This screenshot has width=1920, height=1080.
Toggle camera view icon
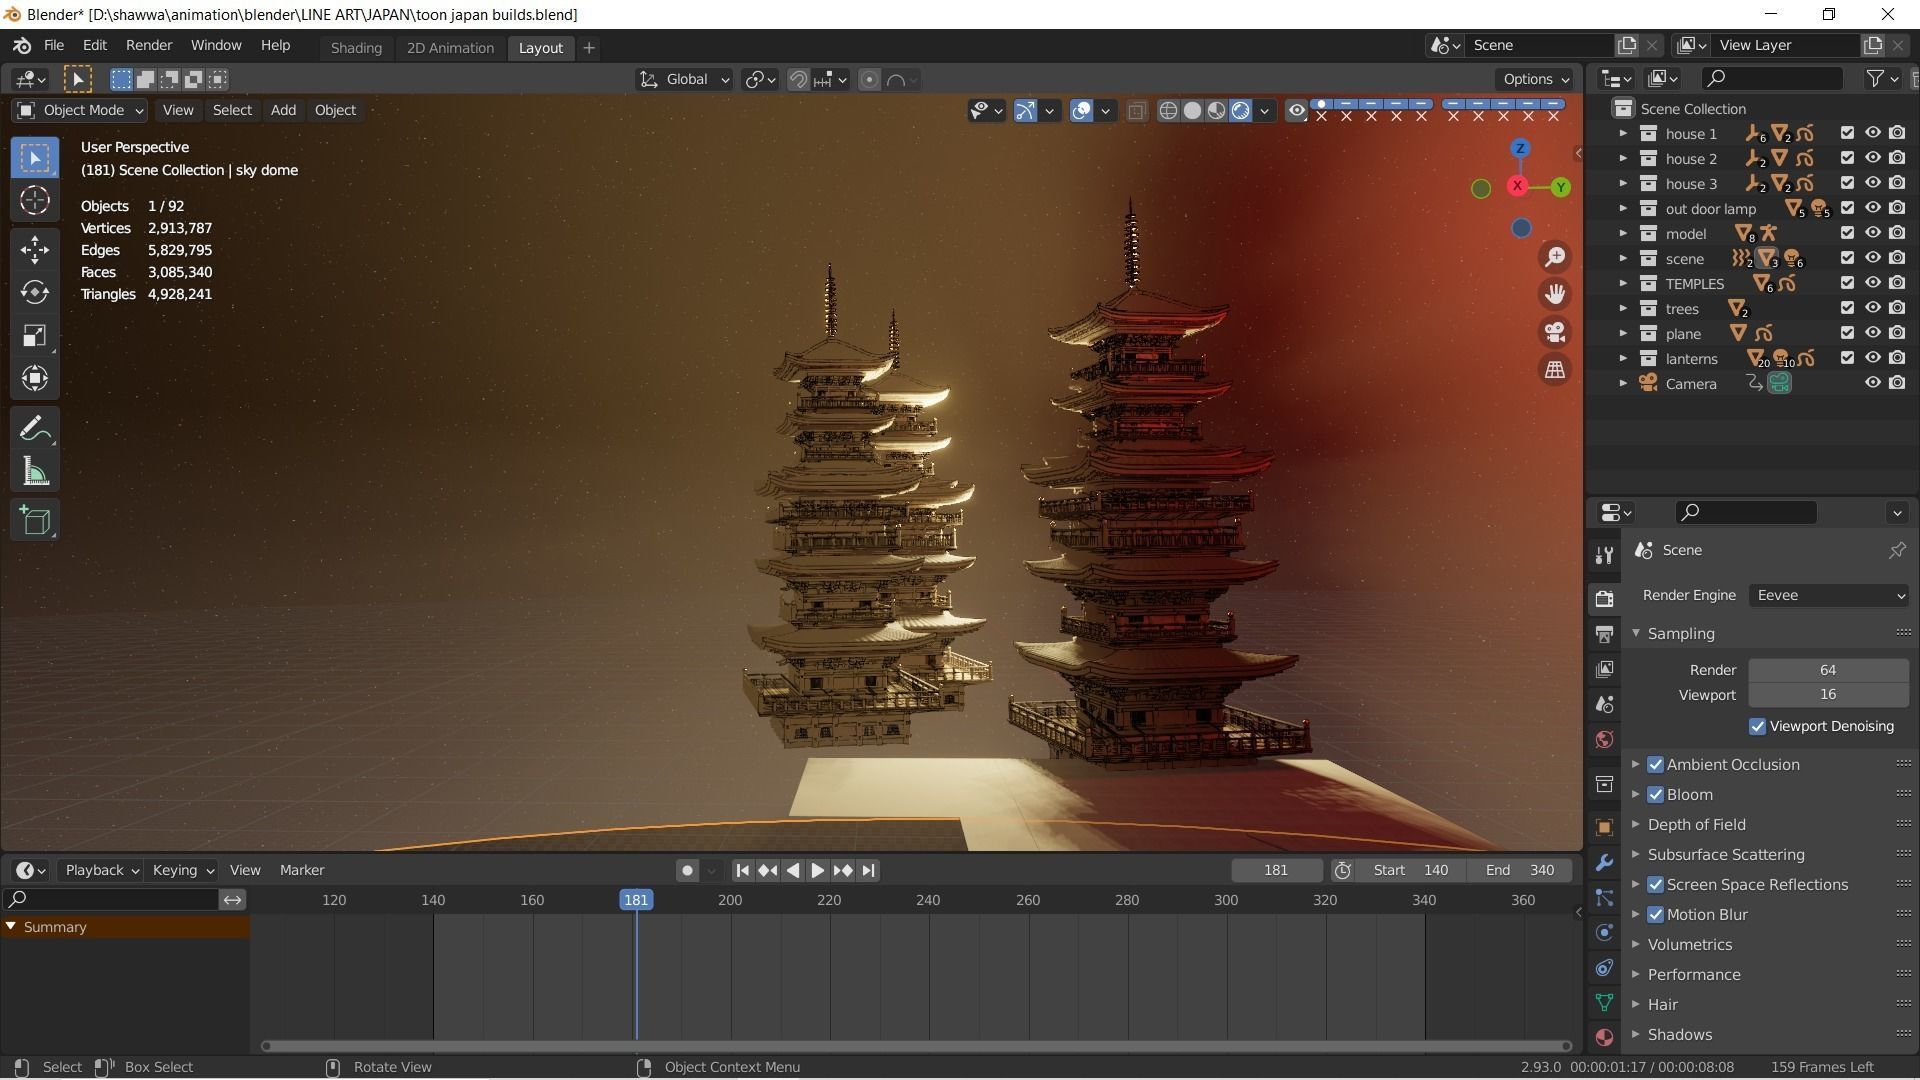tap(1555, 332)
